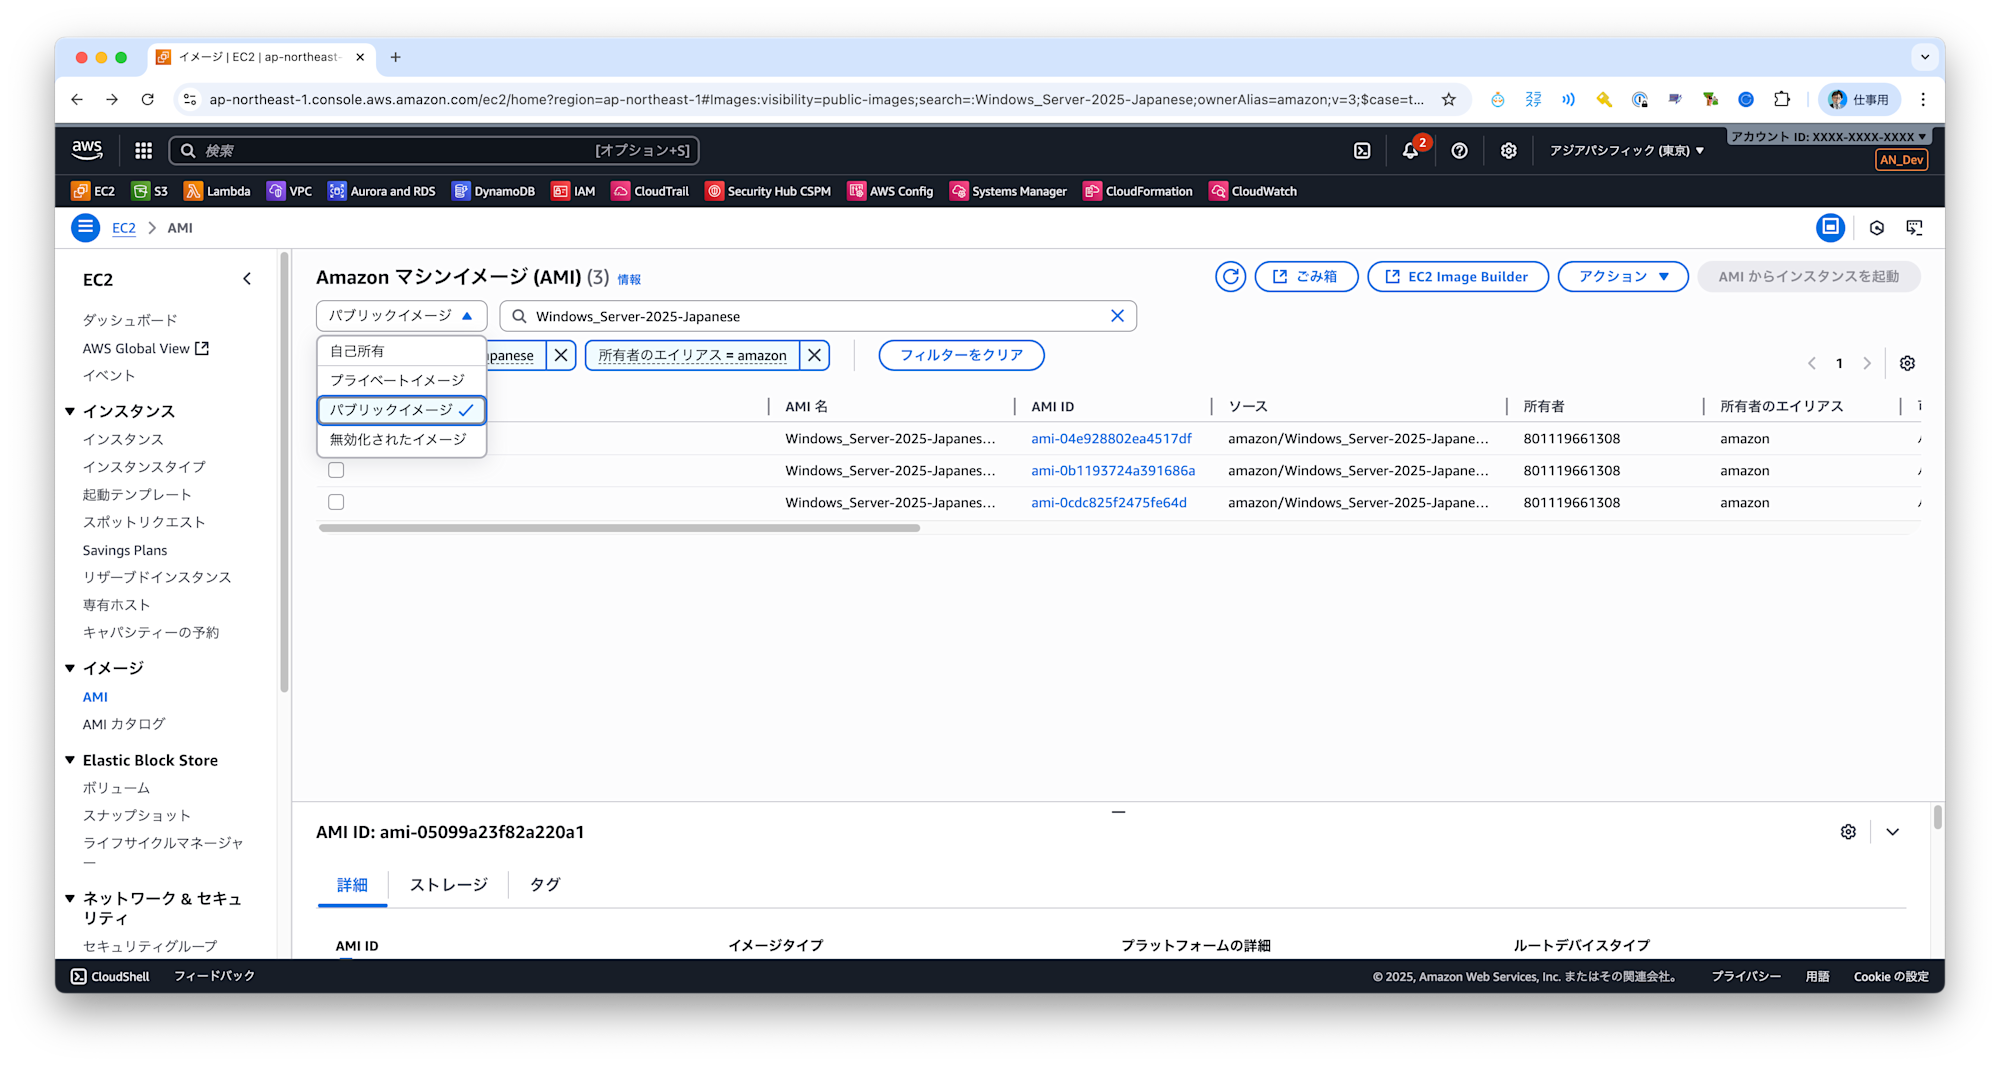Screen dimensions: 2000x1066
Task: Remove the owner alias = amazon filter
Action: click(815, 355)
